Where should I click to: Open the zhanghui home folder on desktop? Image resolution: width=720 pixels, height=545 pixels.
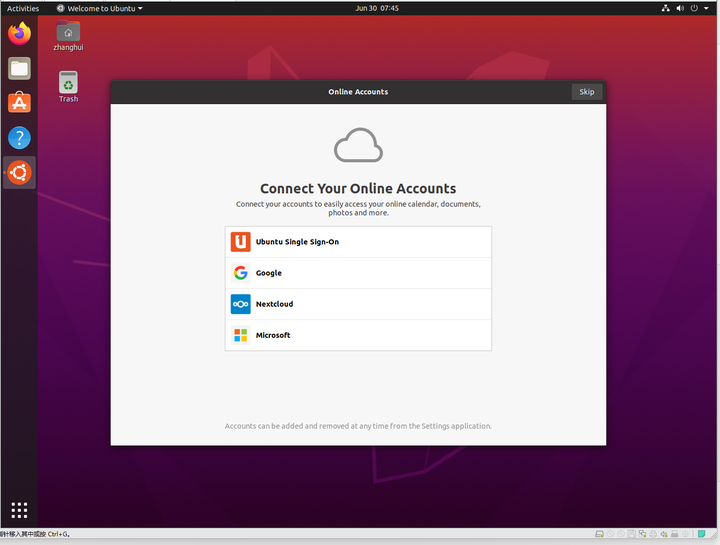(68, 36)
